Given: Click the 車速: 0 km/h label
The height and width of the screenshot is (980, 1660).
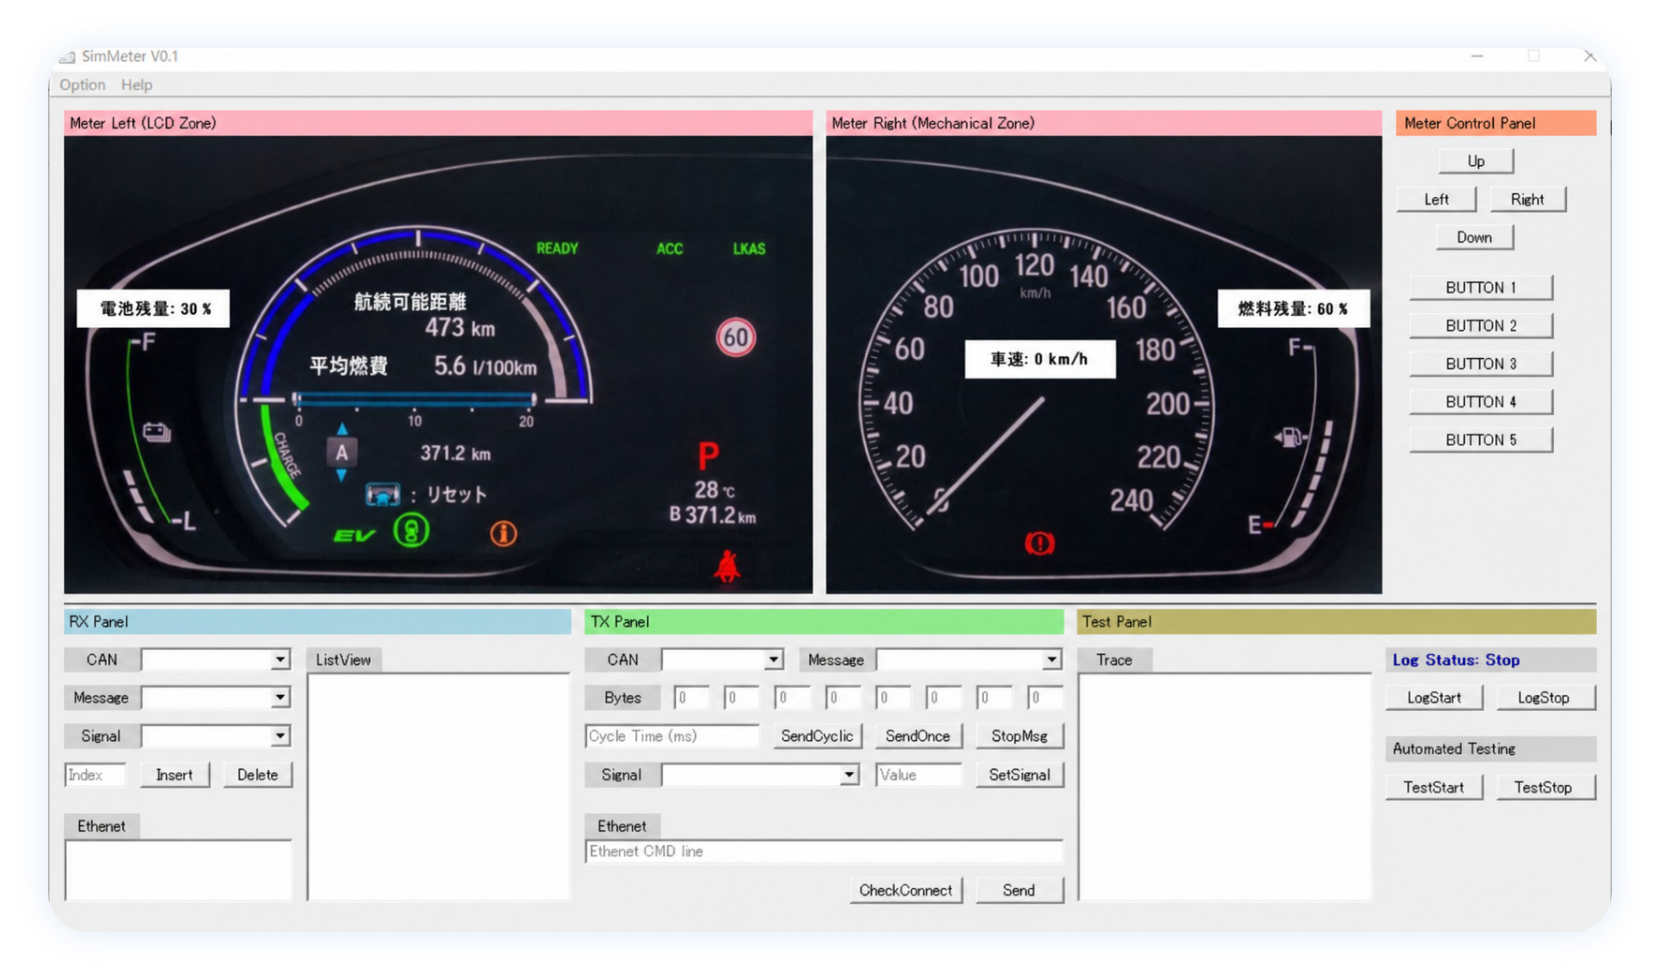Looking at the screenshot, I should (1040, 359).
